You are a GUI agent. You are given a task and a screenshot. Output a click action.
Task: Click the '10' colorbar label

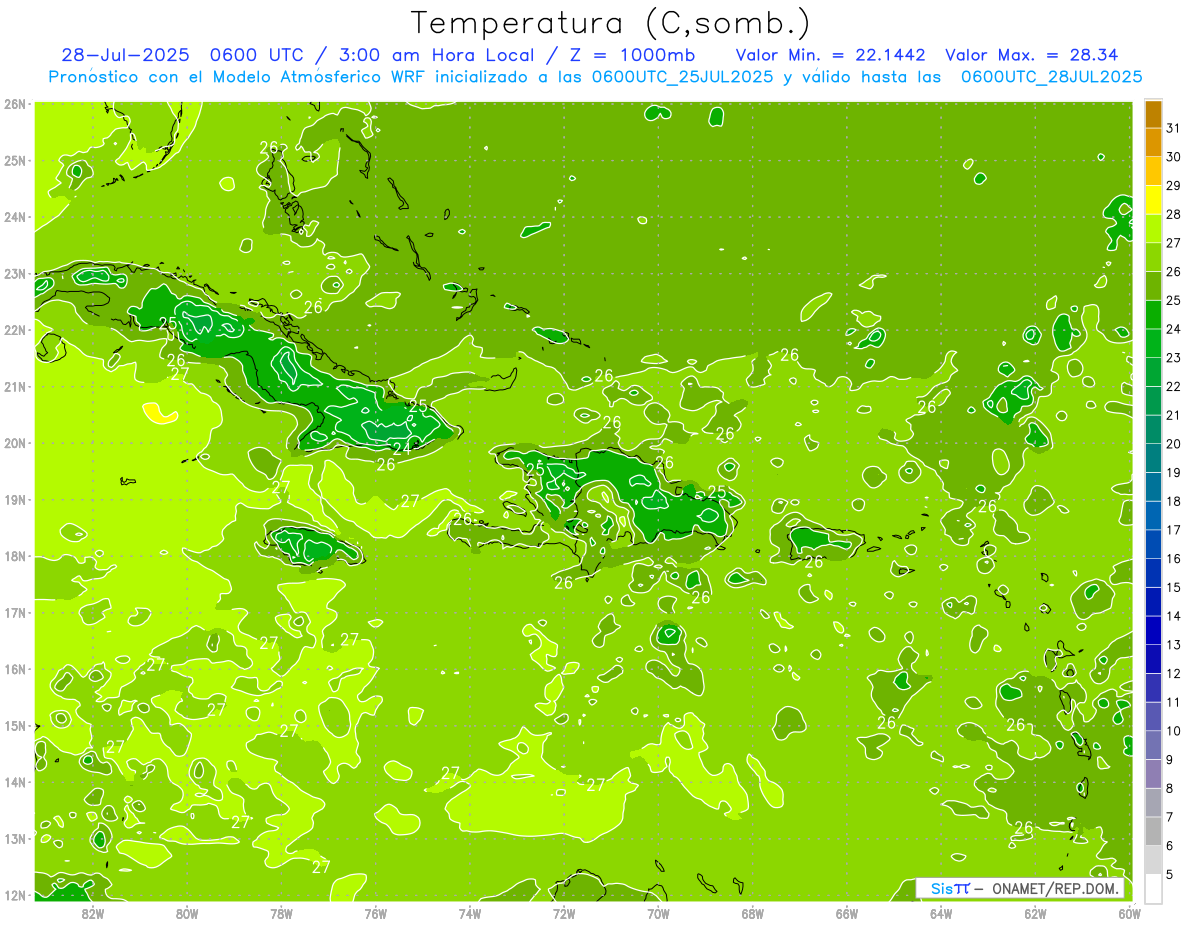(1173, 731)
